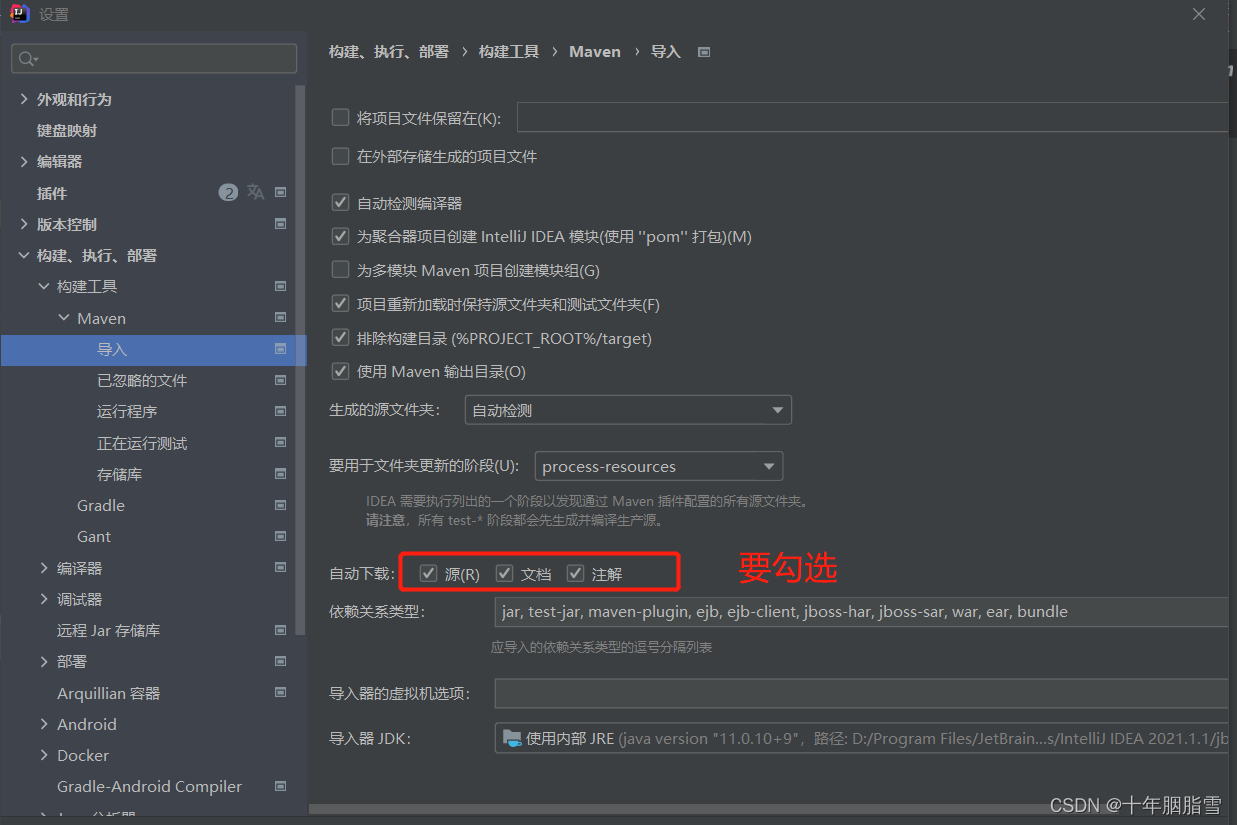Expand Docker tree node
The width and height of the screenshot is (1237, 825).
click(x=44, y=755)
